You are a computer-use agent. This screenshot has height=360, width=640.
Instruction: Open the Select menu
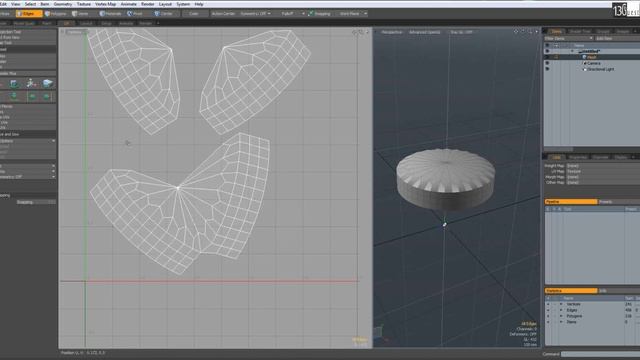point(30,4)
